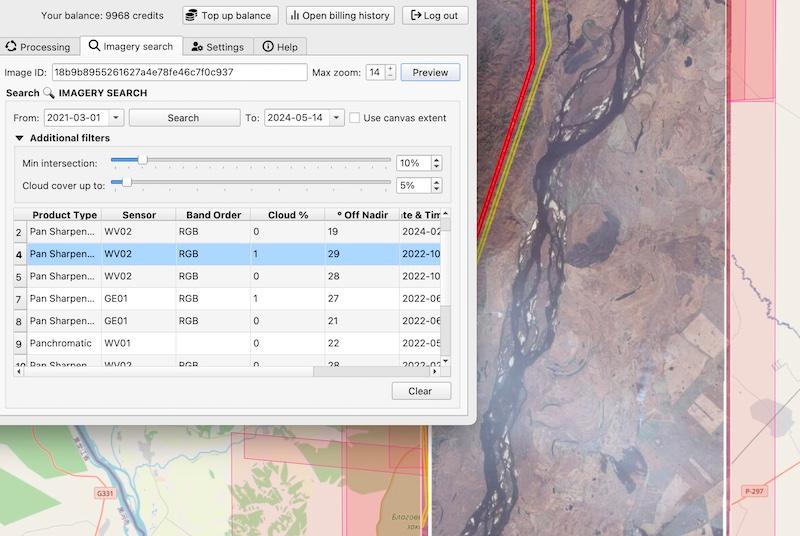Screen dimensions: 800x536
Task: Sort by Sensor column header
Action: coord(139,215)
